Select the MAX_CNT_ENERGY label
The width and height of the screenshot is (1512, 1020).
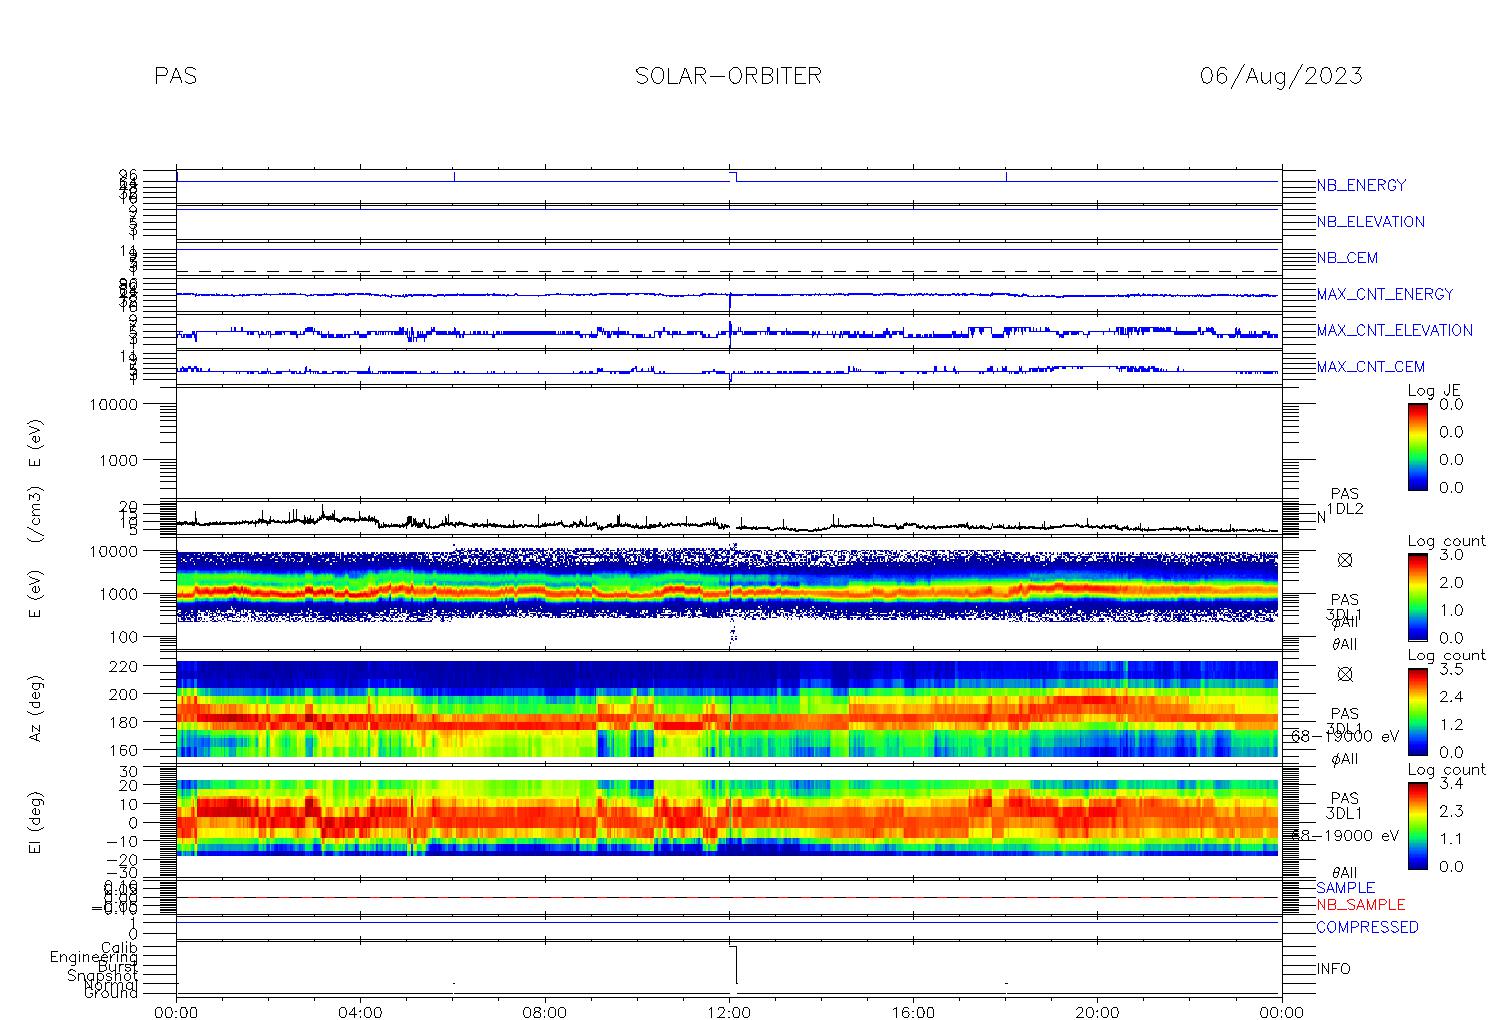point(1385,295)
